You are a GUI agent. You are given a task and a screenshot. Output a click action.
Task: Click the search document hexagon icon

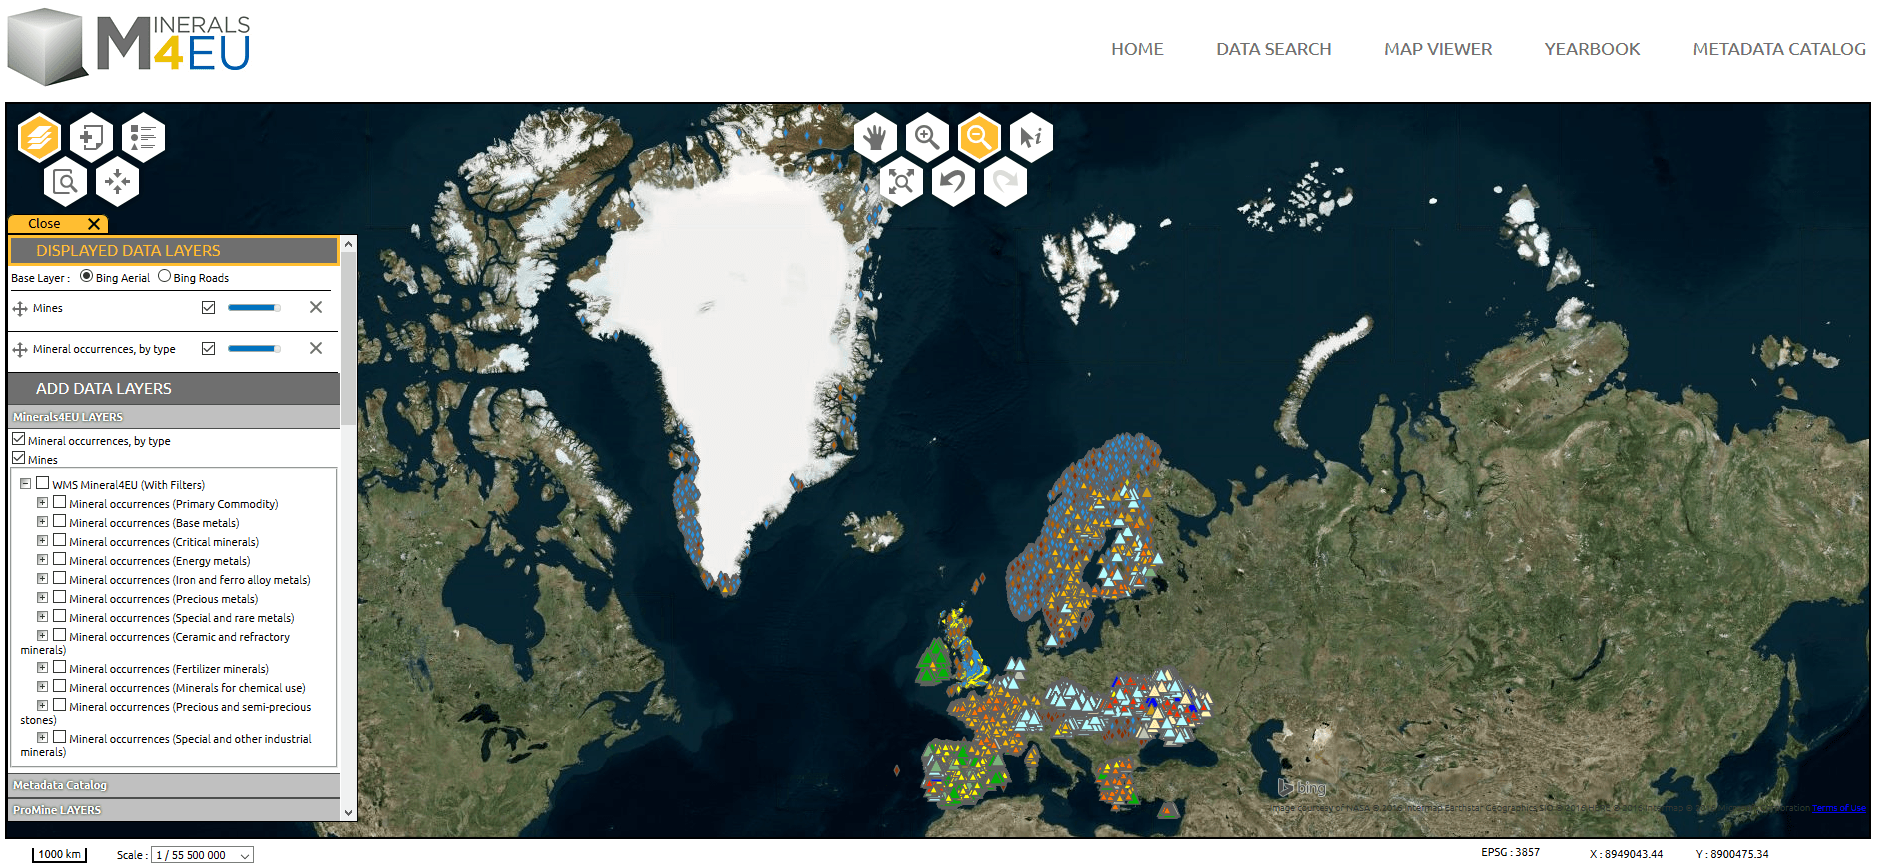(65, 182)
